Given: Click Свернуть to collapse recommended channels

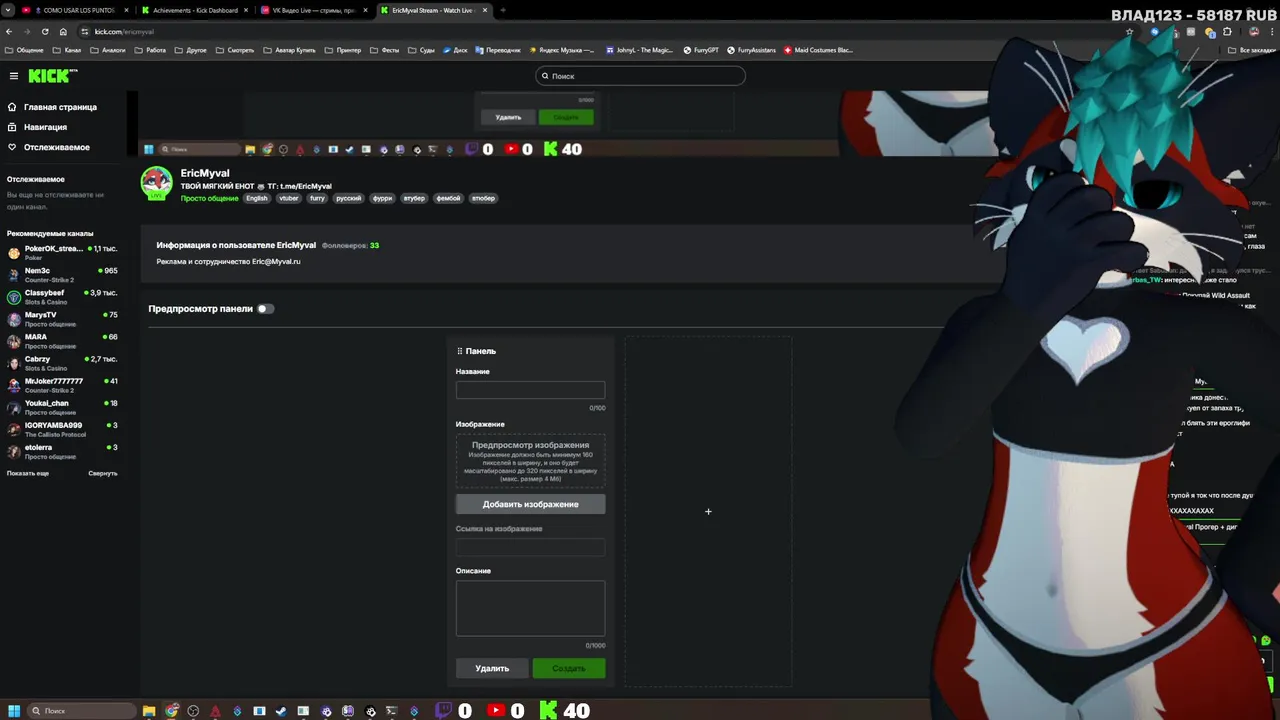Looking at the screenshot, I should (x=103, y=473).
